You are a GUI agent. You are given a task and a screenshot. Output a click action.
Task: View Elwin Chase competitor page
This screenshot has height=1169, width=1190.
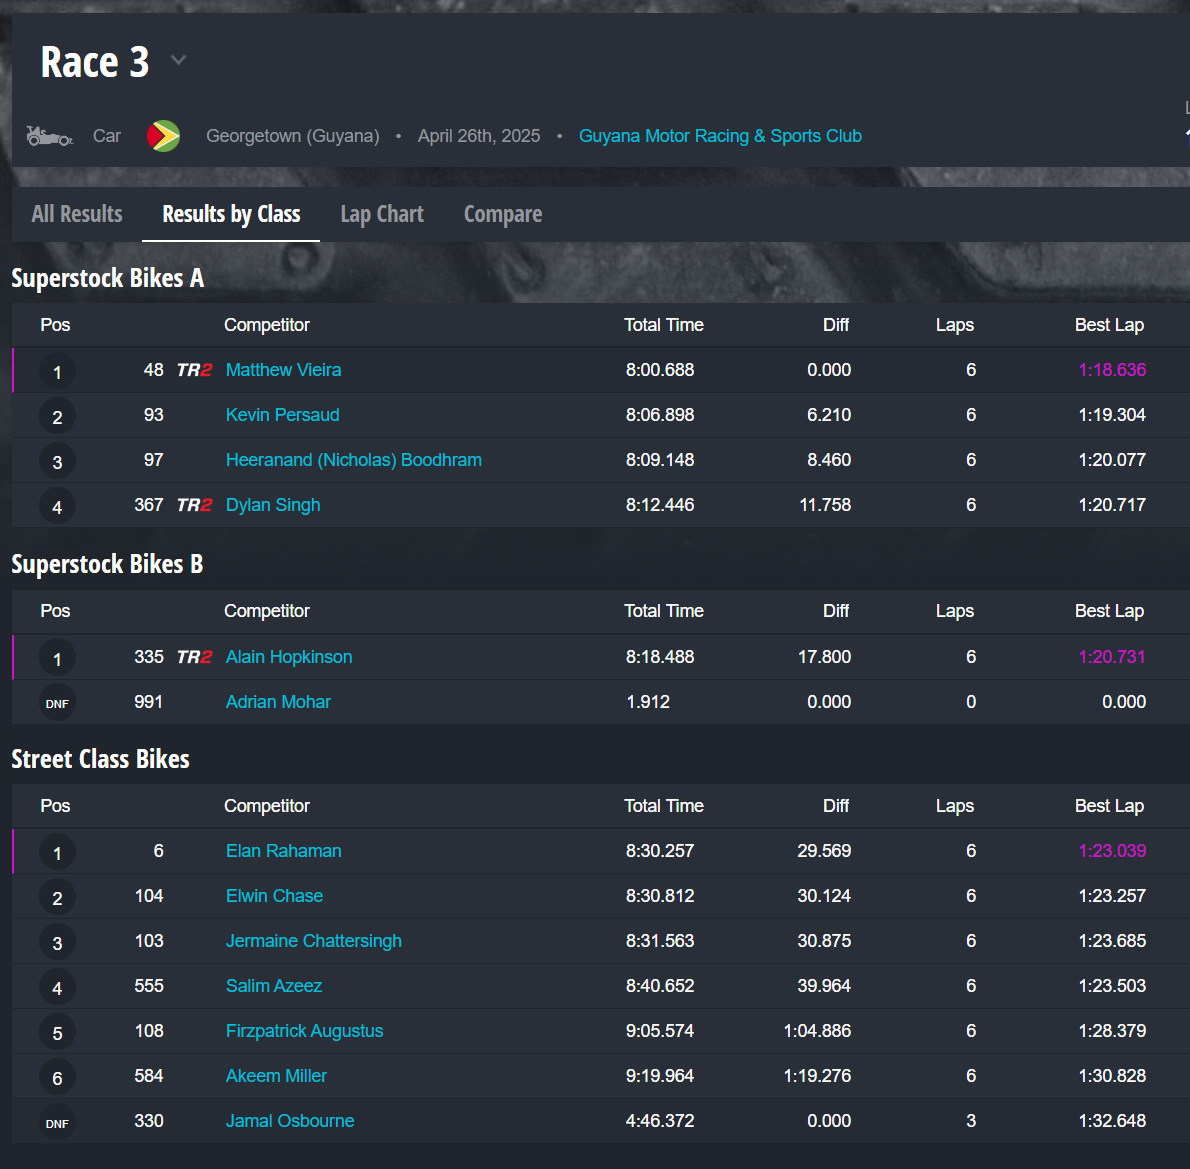(274, 896)
